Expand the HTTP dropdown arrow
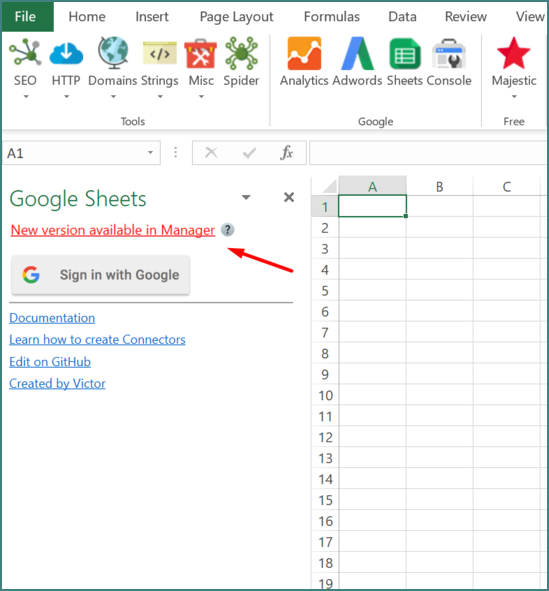This screenshot has height=591, width=549. tap(66, 97)
